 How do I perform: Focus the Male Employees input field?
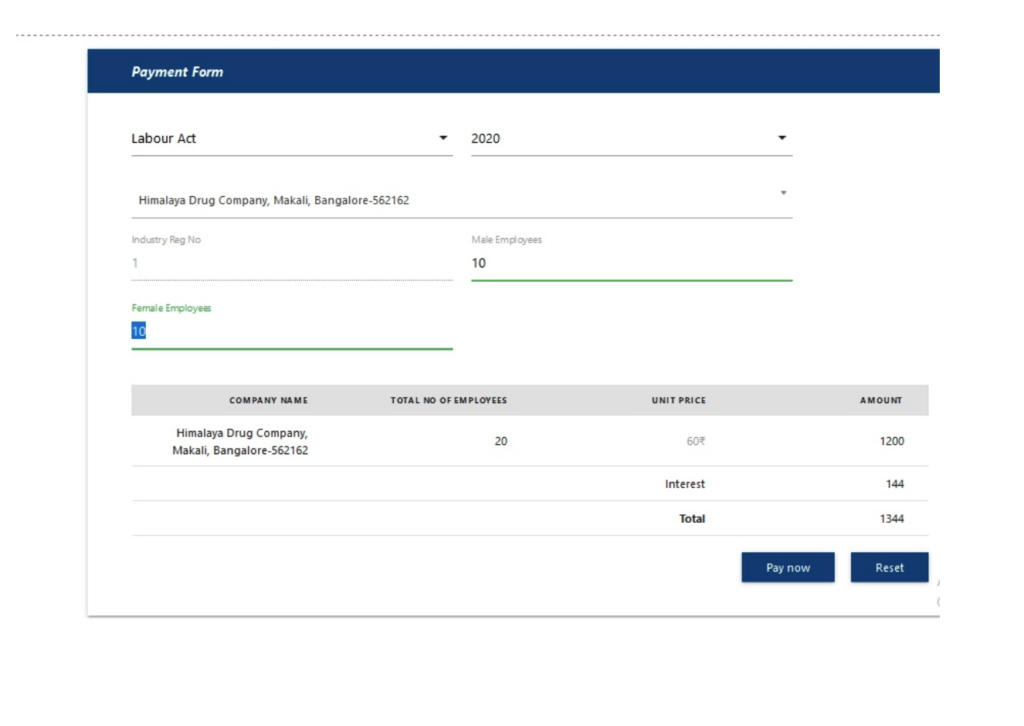630,264
